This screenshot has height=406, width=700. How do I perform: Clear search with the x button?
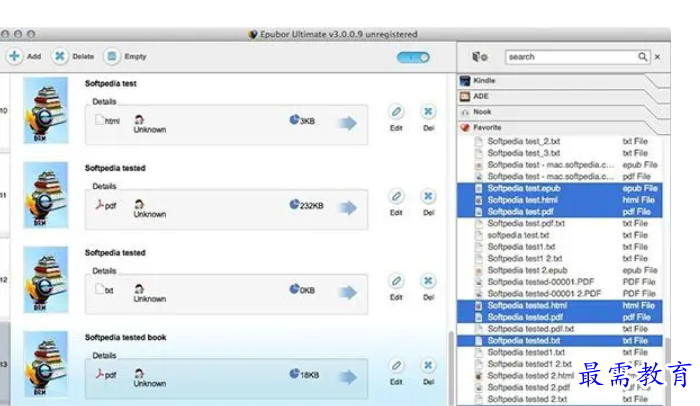[x=657, y=57]
